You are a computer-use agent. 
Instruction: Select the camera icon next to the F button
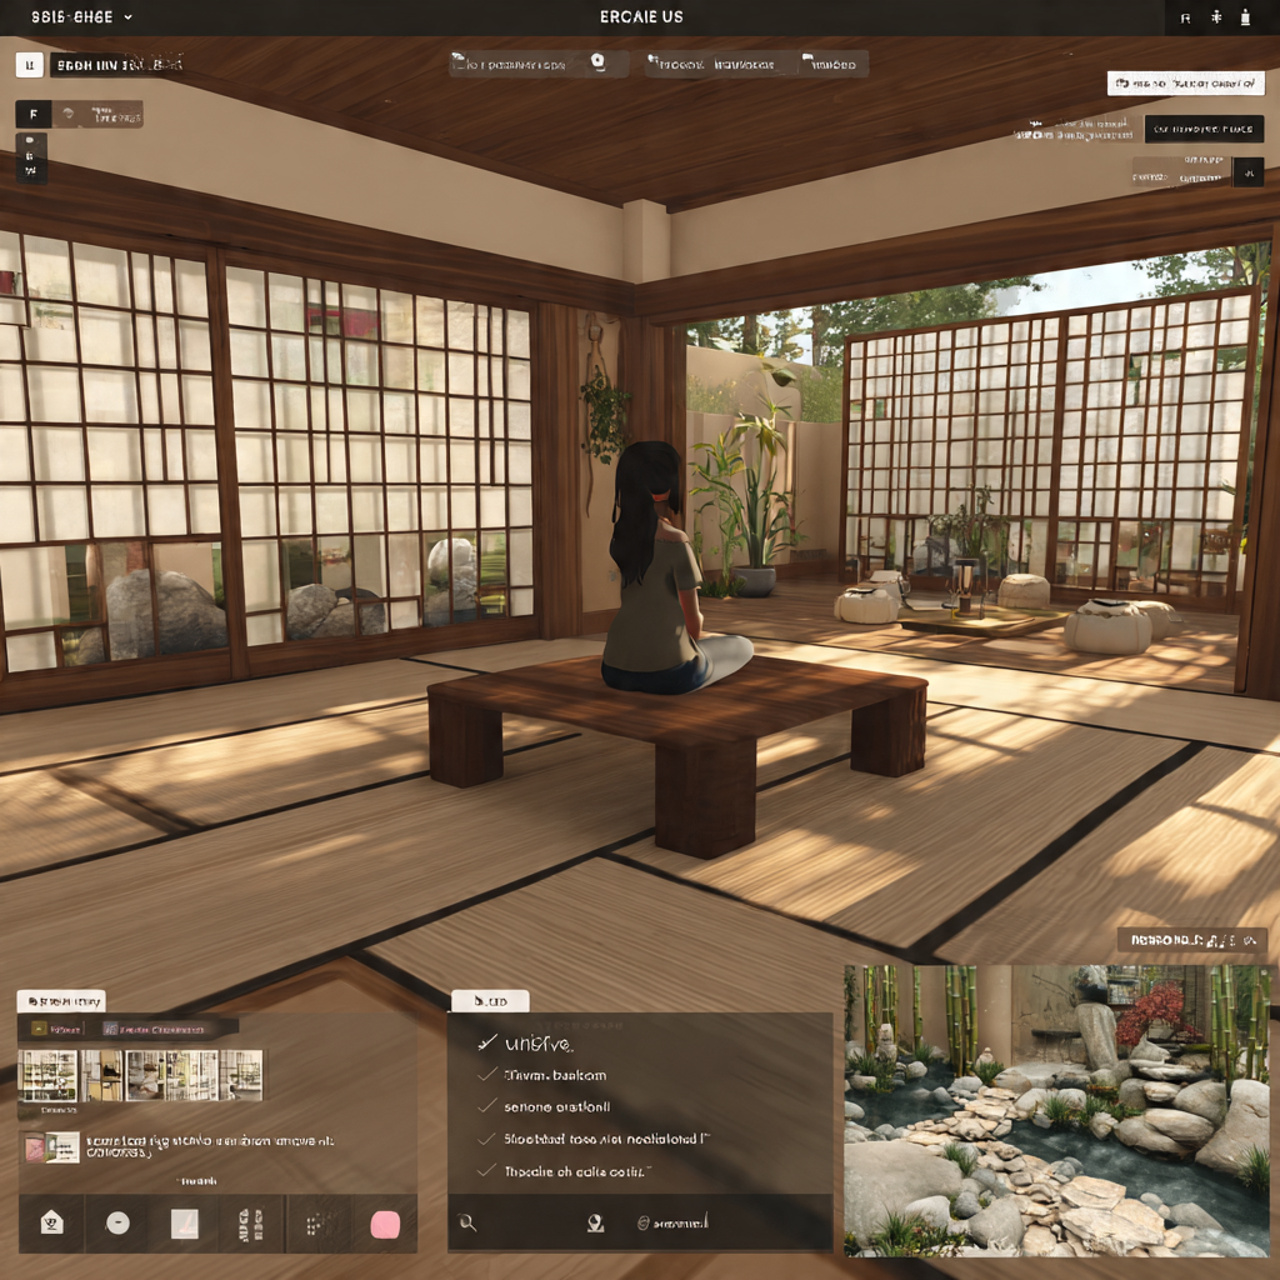coord(68,113)
